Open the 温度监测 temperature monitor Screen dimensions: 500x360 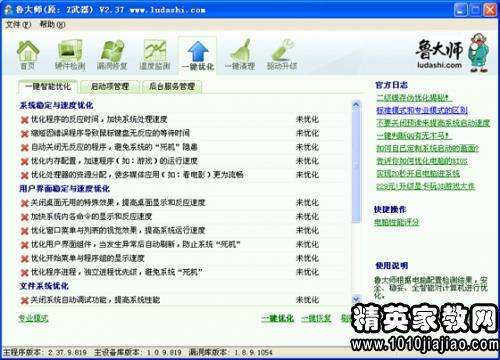pos(155,55)
